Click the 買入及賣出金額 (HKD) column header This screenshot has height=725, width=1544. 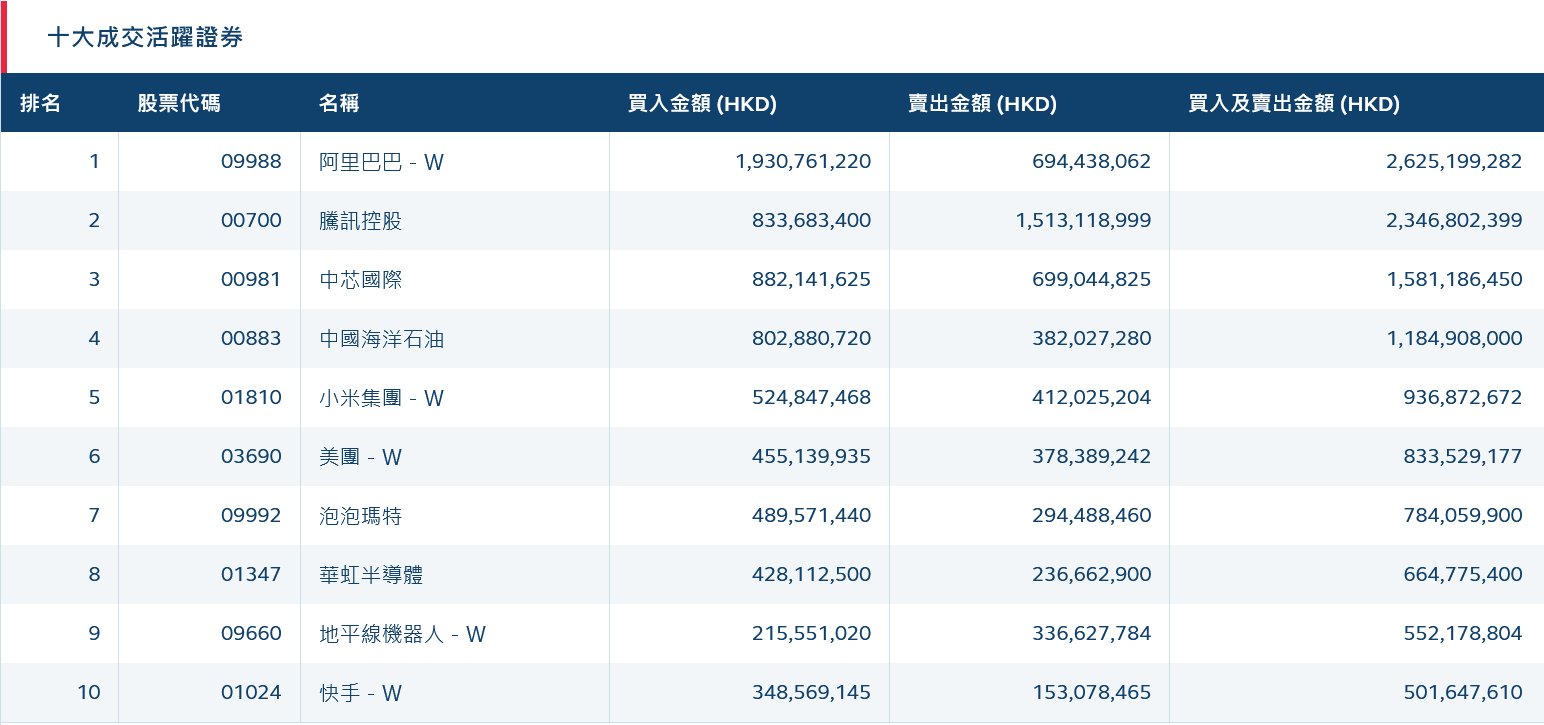[1293, 103]
